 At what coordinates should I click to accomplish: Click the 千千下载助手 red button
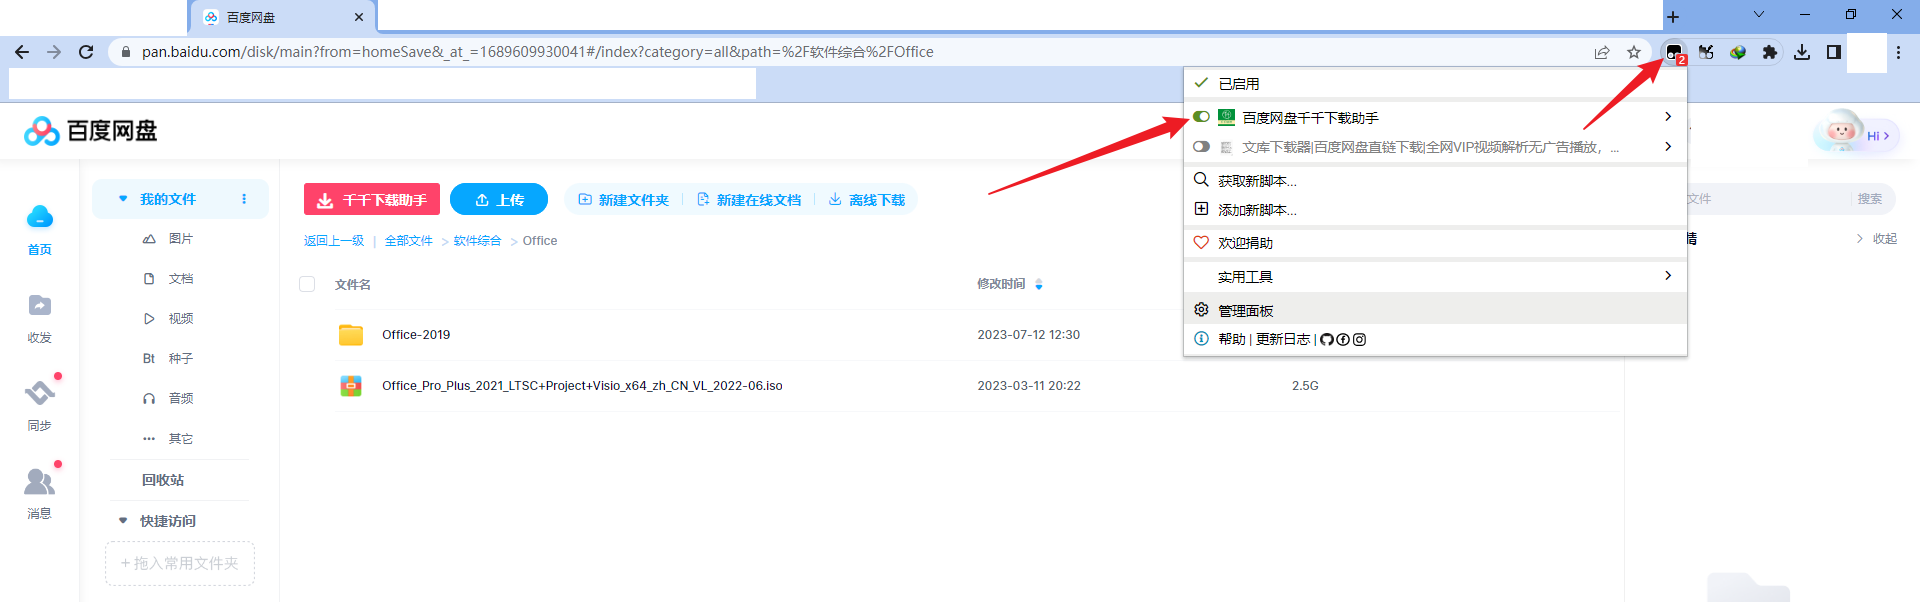[x=372, y=200]
